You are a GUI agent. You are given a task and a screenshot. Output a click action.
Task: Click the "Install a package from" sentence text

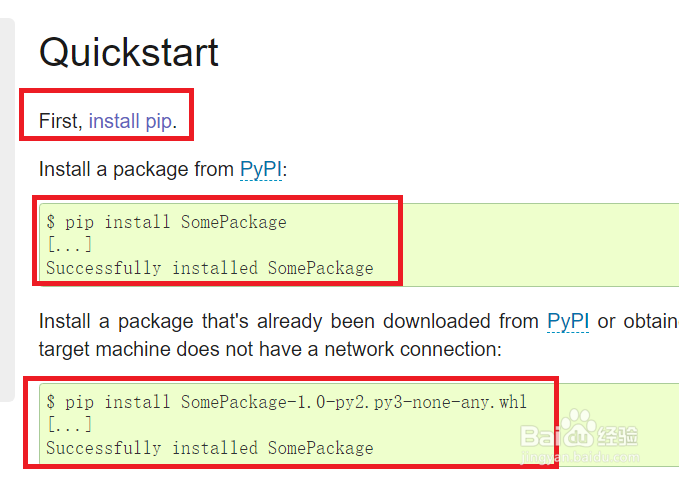[x=136, y=170]
